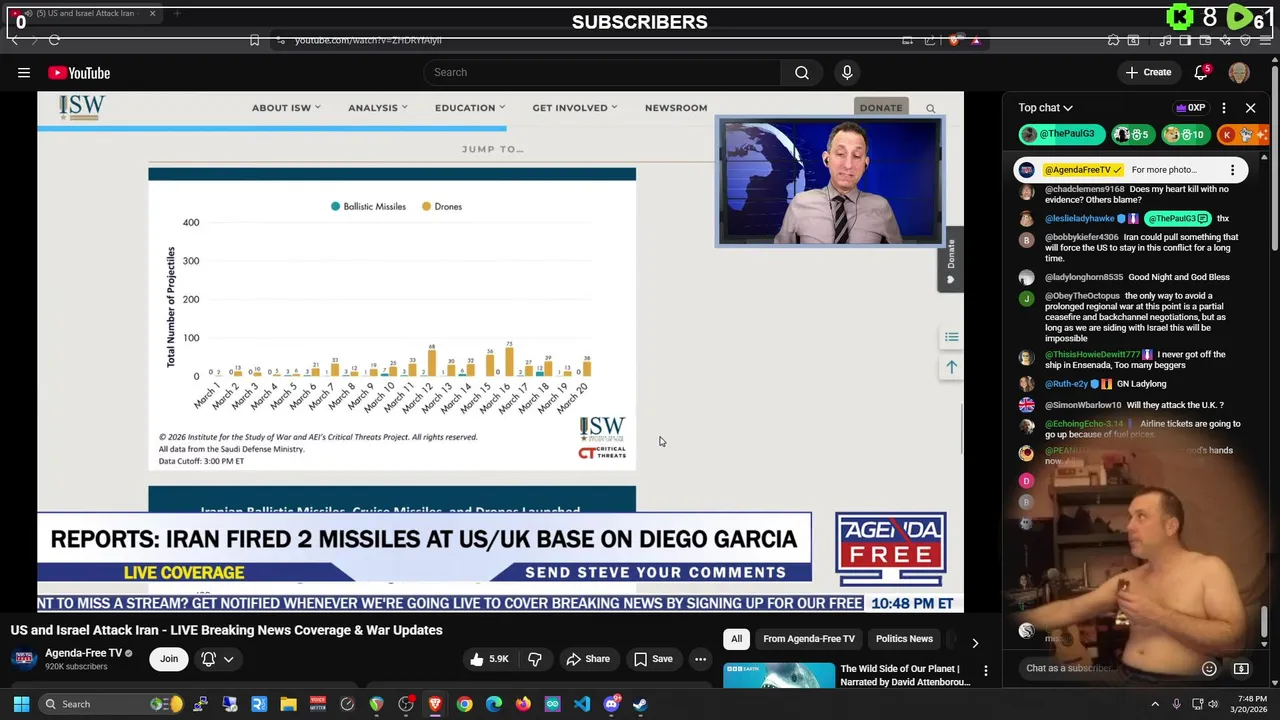Screen dimensions: 1280x720
Task: Open Visual Studio Code from the taskbar
Action: [x=582, y=704]
